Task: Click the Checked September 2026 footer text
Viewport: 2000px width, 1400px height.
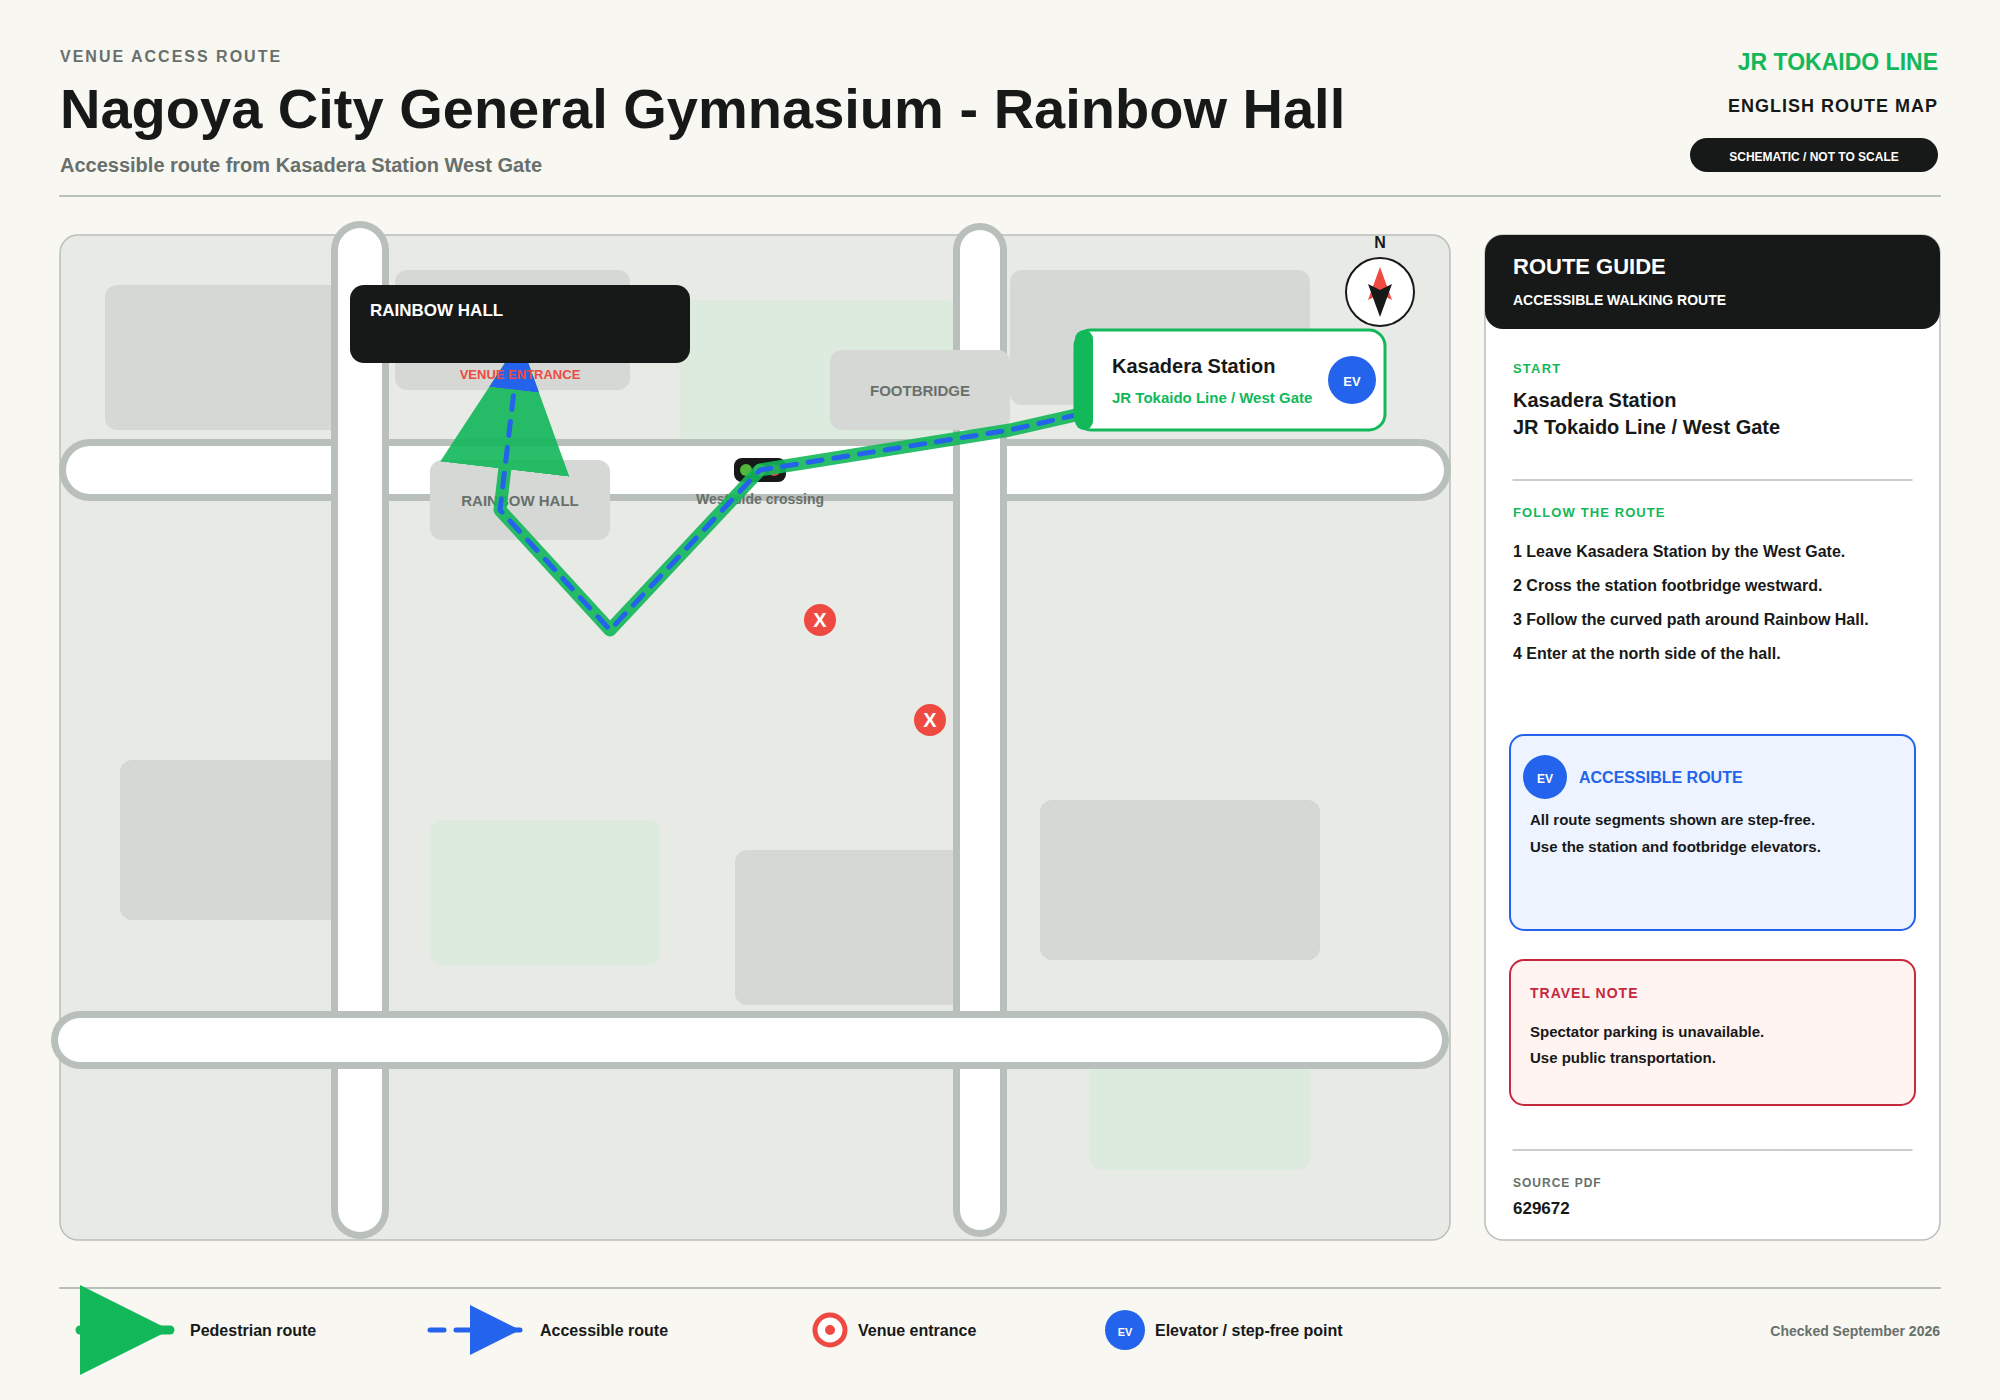Action: pos(1855,1331)
